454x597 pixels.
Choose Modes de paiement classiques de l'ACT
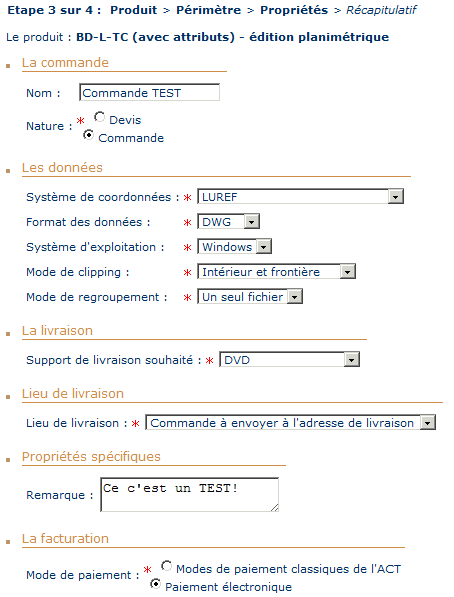(x=166, y=566)
